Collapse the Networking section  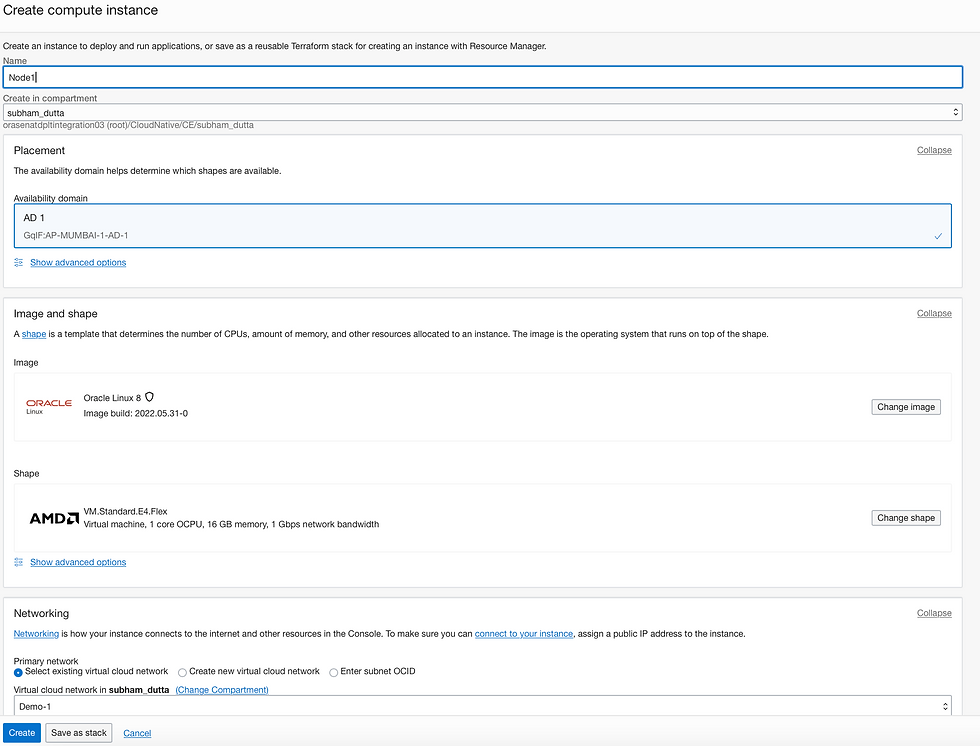coord(934,613)
